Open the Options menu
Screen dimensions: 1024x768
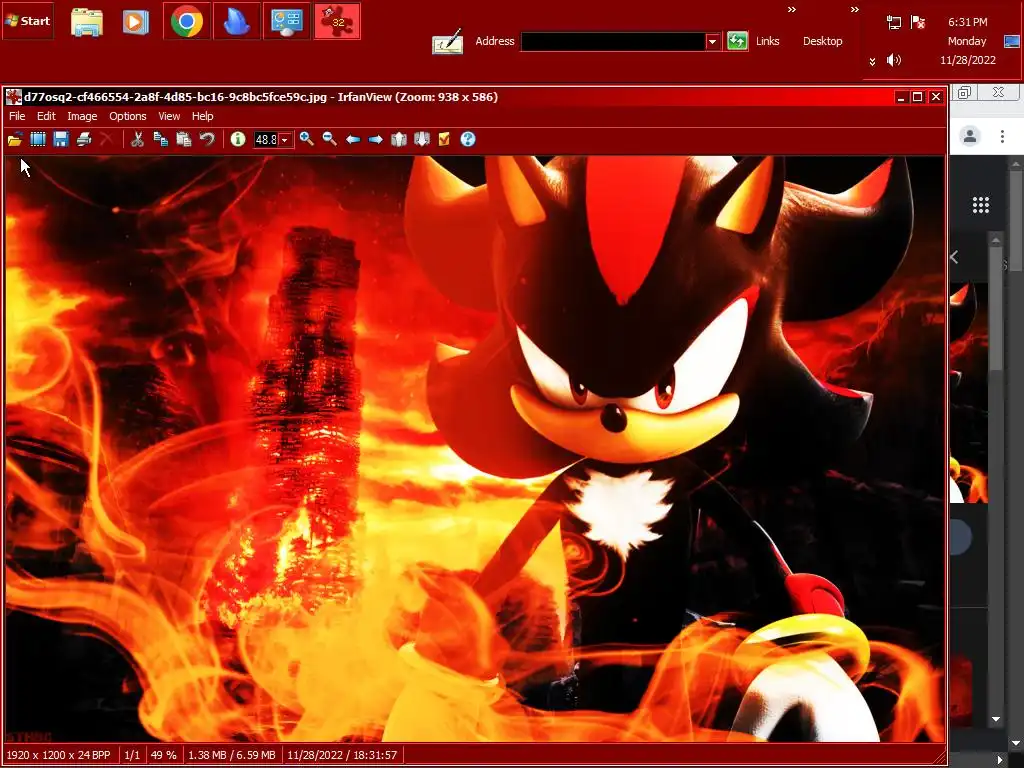click(127, 116)
